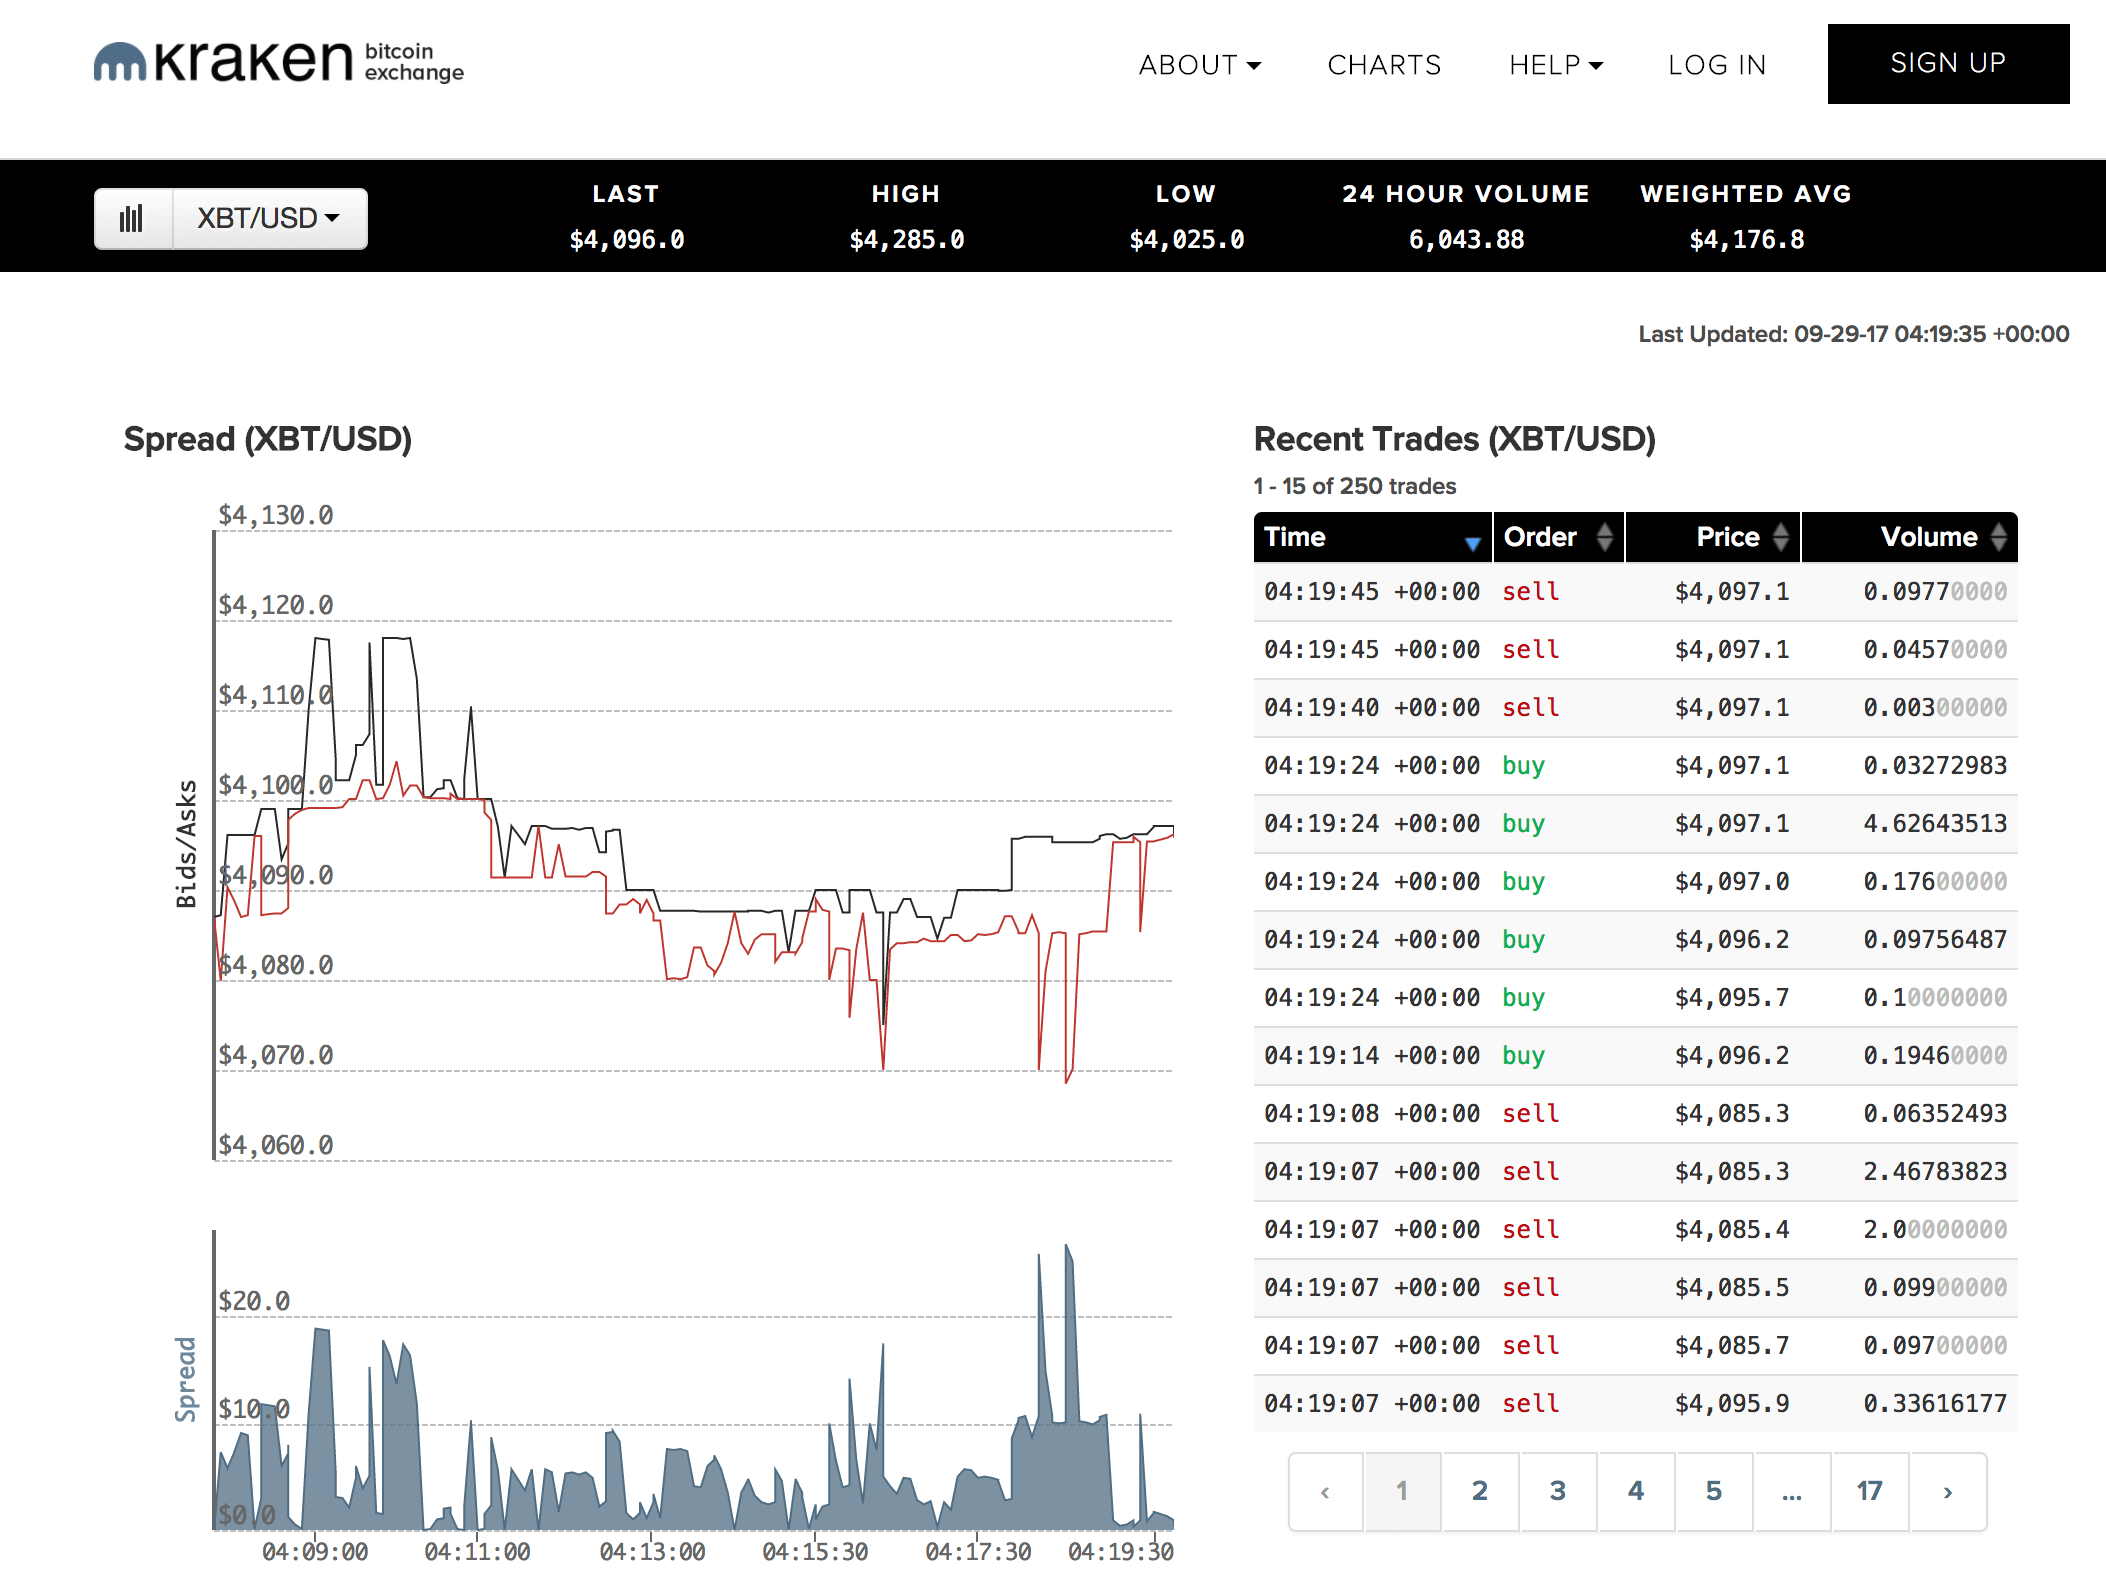2106x1588 pixels.
Task: Sort trades by Order column arrows
Action: (1605, 537)
